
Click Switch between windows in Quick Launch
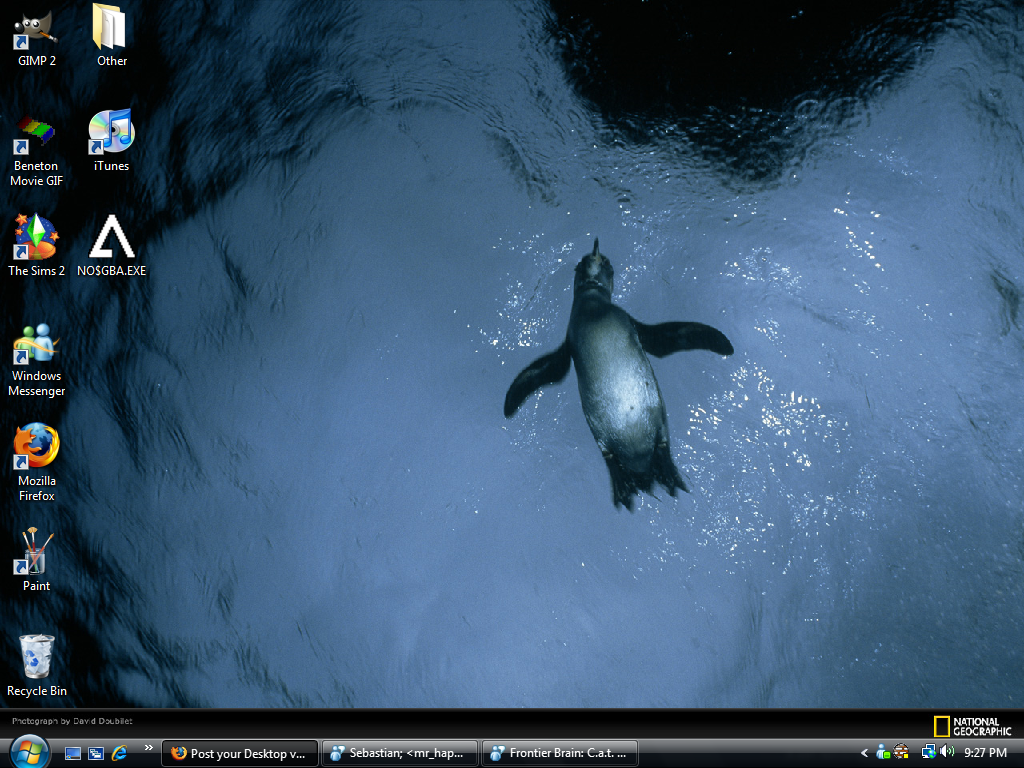pyautogui.click(x=96, y=753)
